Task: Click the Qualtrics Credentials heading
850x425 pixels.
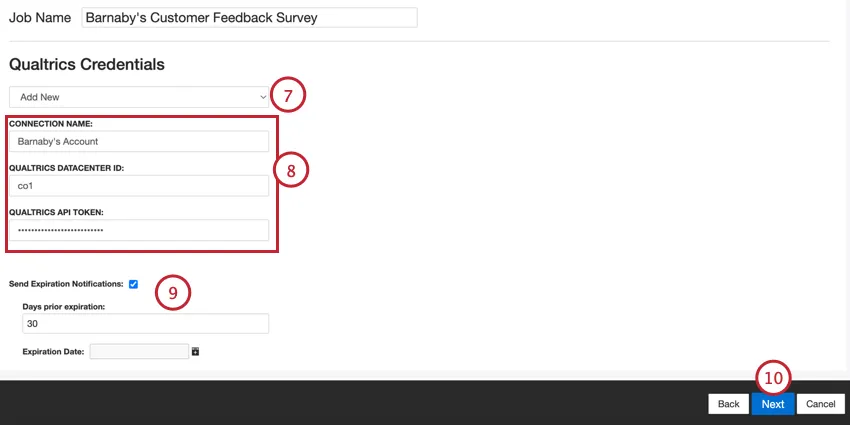Action: (x=87, y=64)
